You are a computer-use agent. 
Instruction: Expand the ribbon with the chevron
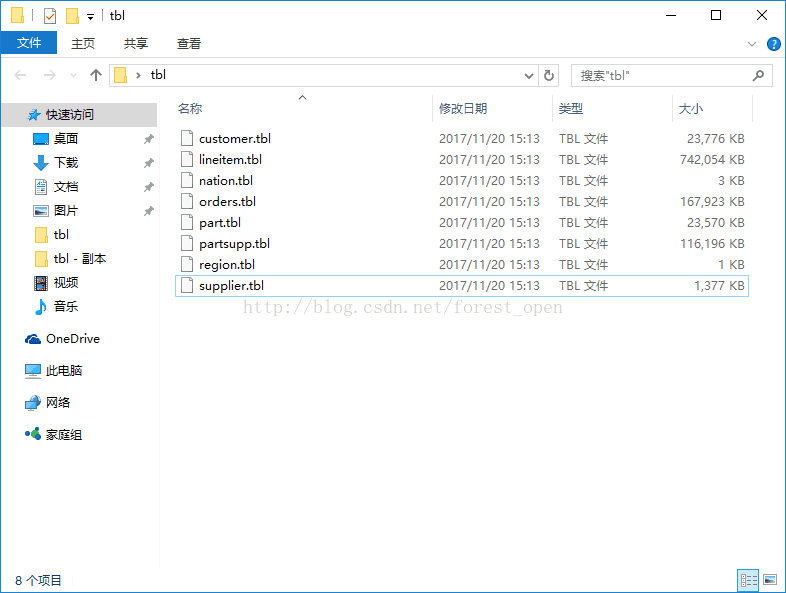752,44
